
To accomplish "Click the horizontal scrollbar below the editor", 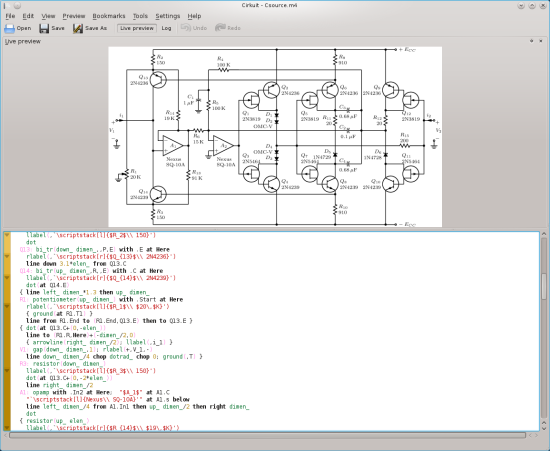I will (267, 435).
